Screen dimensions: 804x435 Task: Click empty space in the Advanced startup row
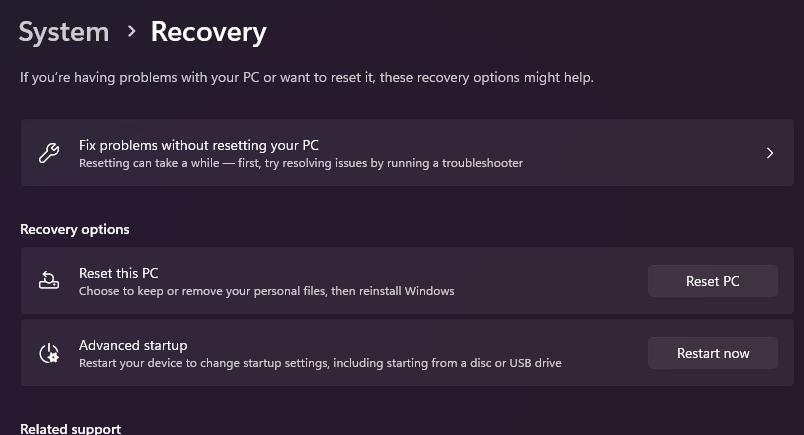pyautogui.click(x=600, y=353)
